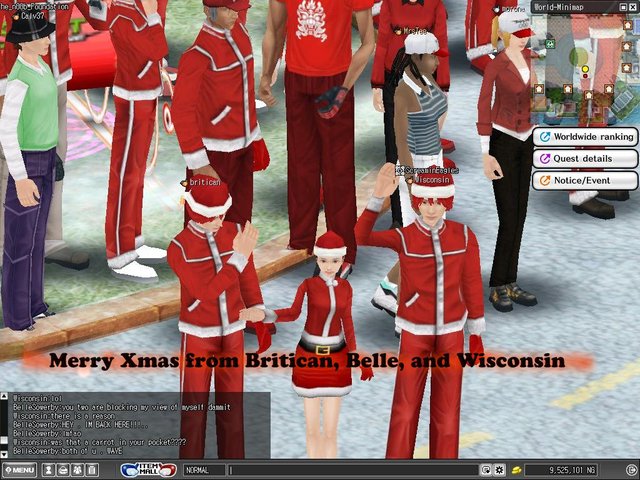This screenshot has width=640, height=480.
Task: Open the MENU button in the bottom bar
Action: click(20, 470)
